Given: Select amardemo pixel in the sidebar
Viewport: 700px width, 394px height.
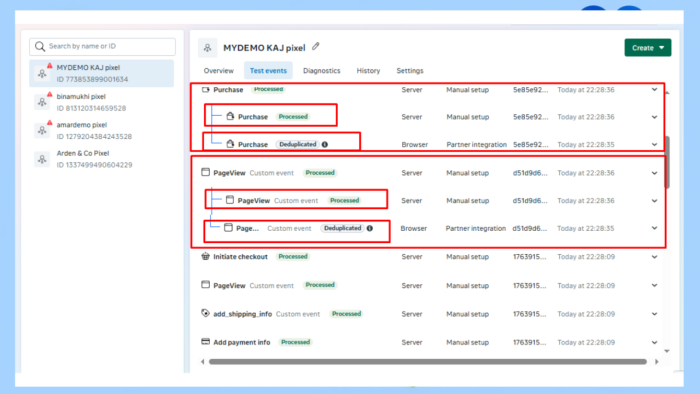Looking at the screenshot, I should [102, 130].
